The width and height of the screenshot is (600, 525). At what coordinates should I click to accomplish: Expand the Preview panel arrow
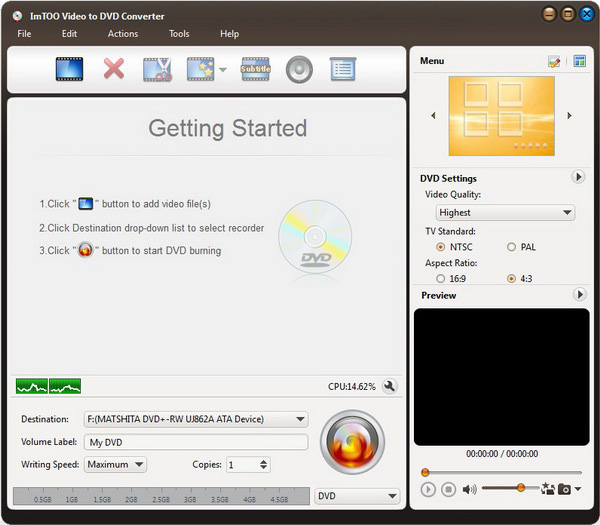(580, 295)
